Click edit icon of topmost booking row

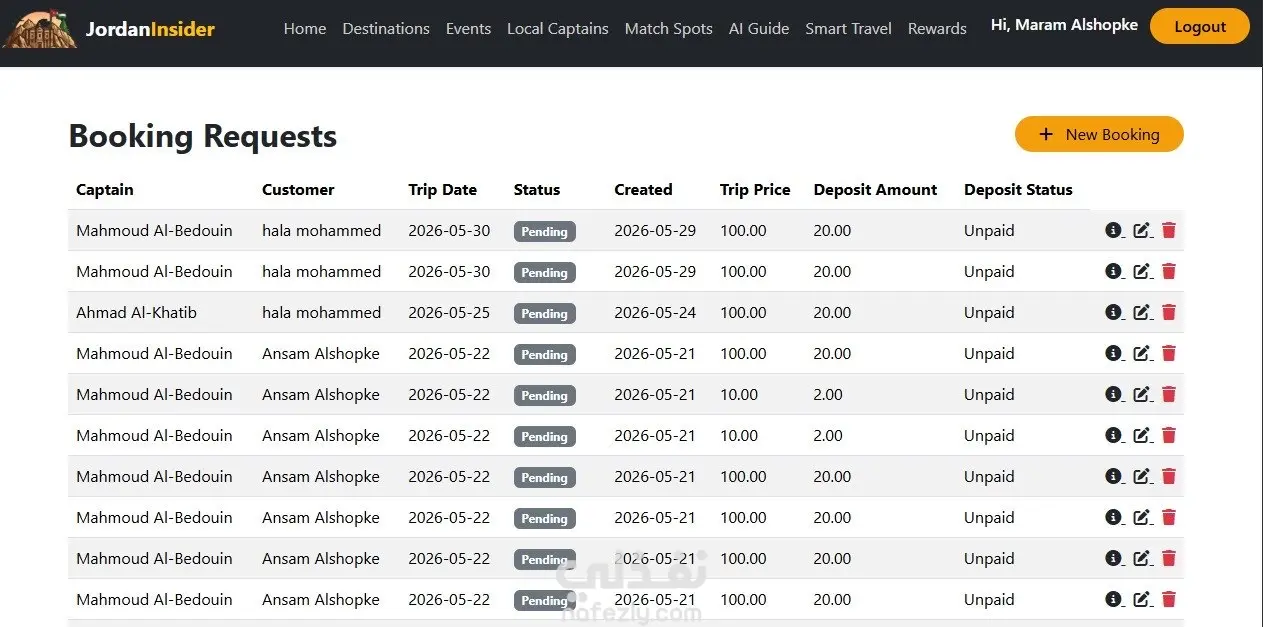point(1141,230)
